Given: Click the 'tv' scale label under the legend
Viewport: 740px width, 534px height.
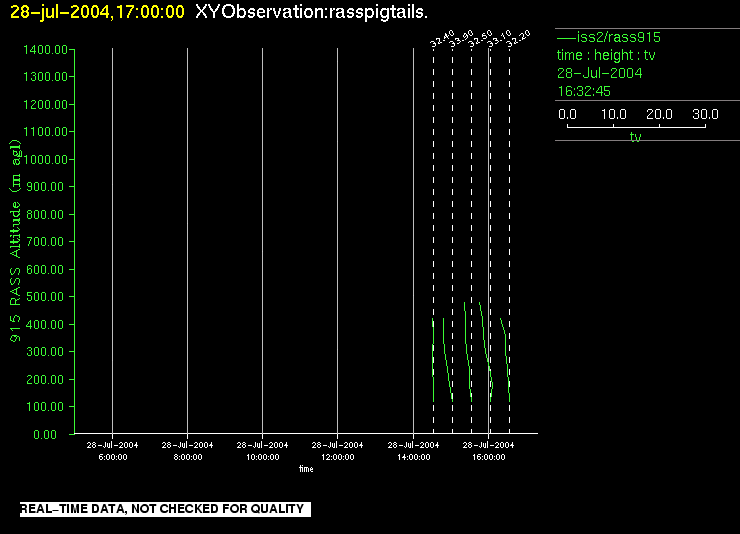Looking at the screenshot, I should coord(636,137).
